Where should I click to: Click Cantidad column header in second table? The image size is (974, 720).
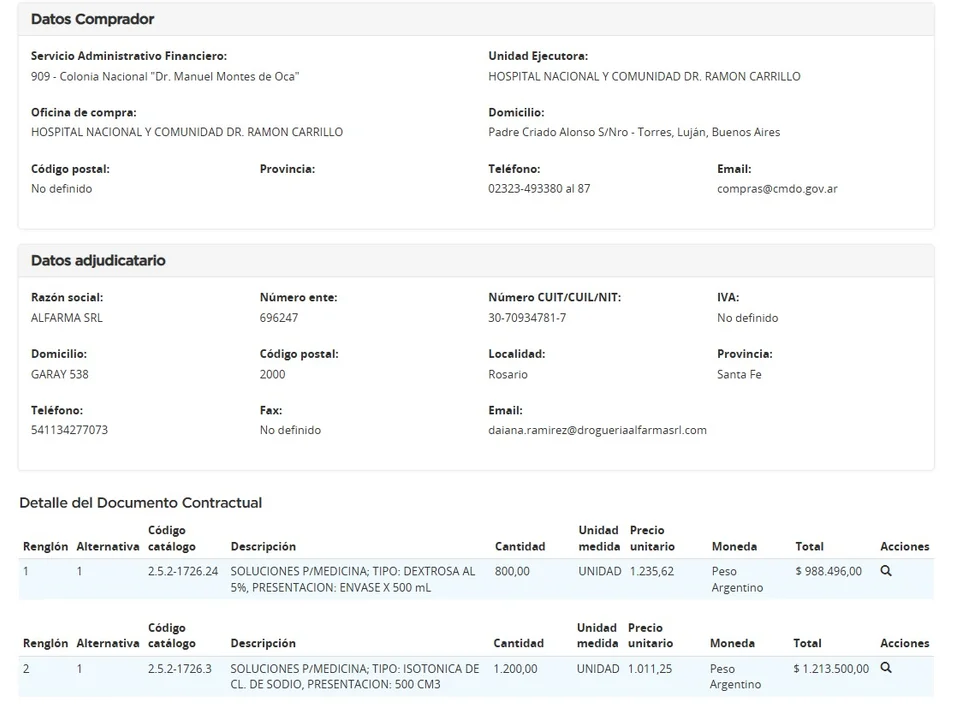[518, 644]
